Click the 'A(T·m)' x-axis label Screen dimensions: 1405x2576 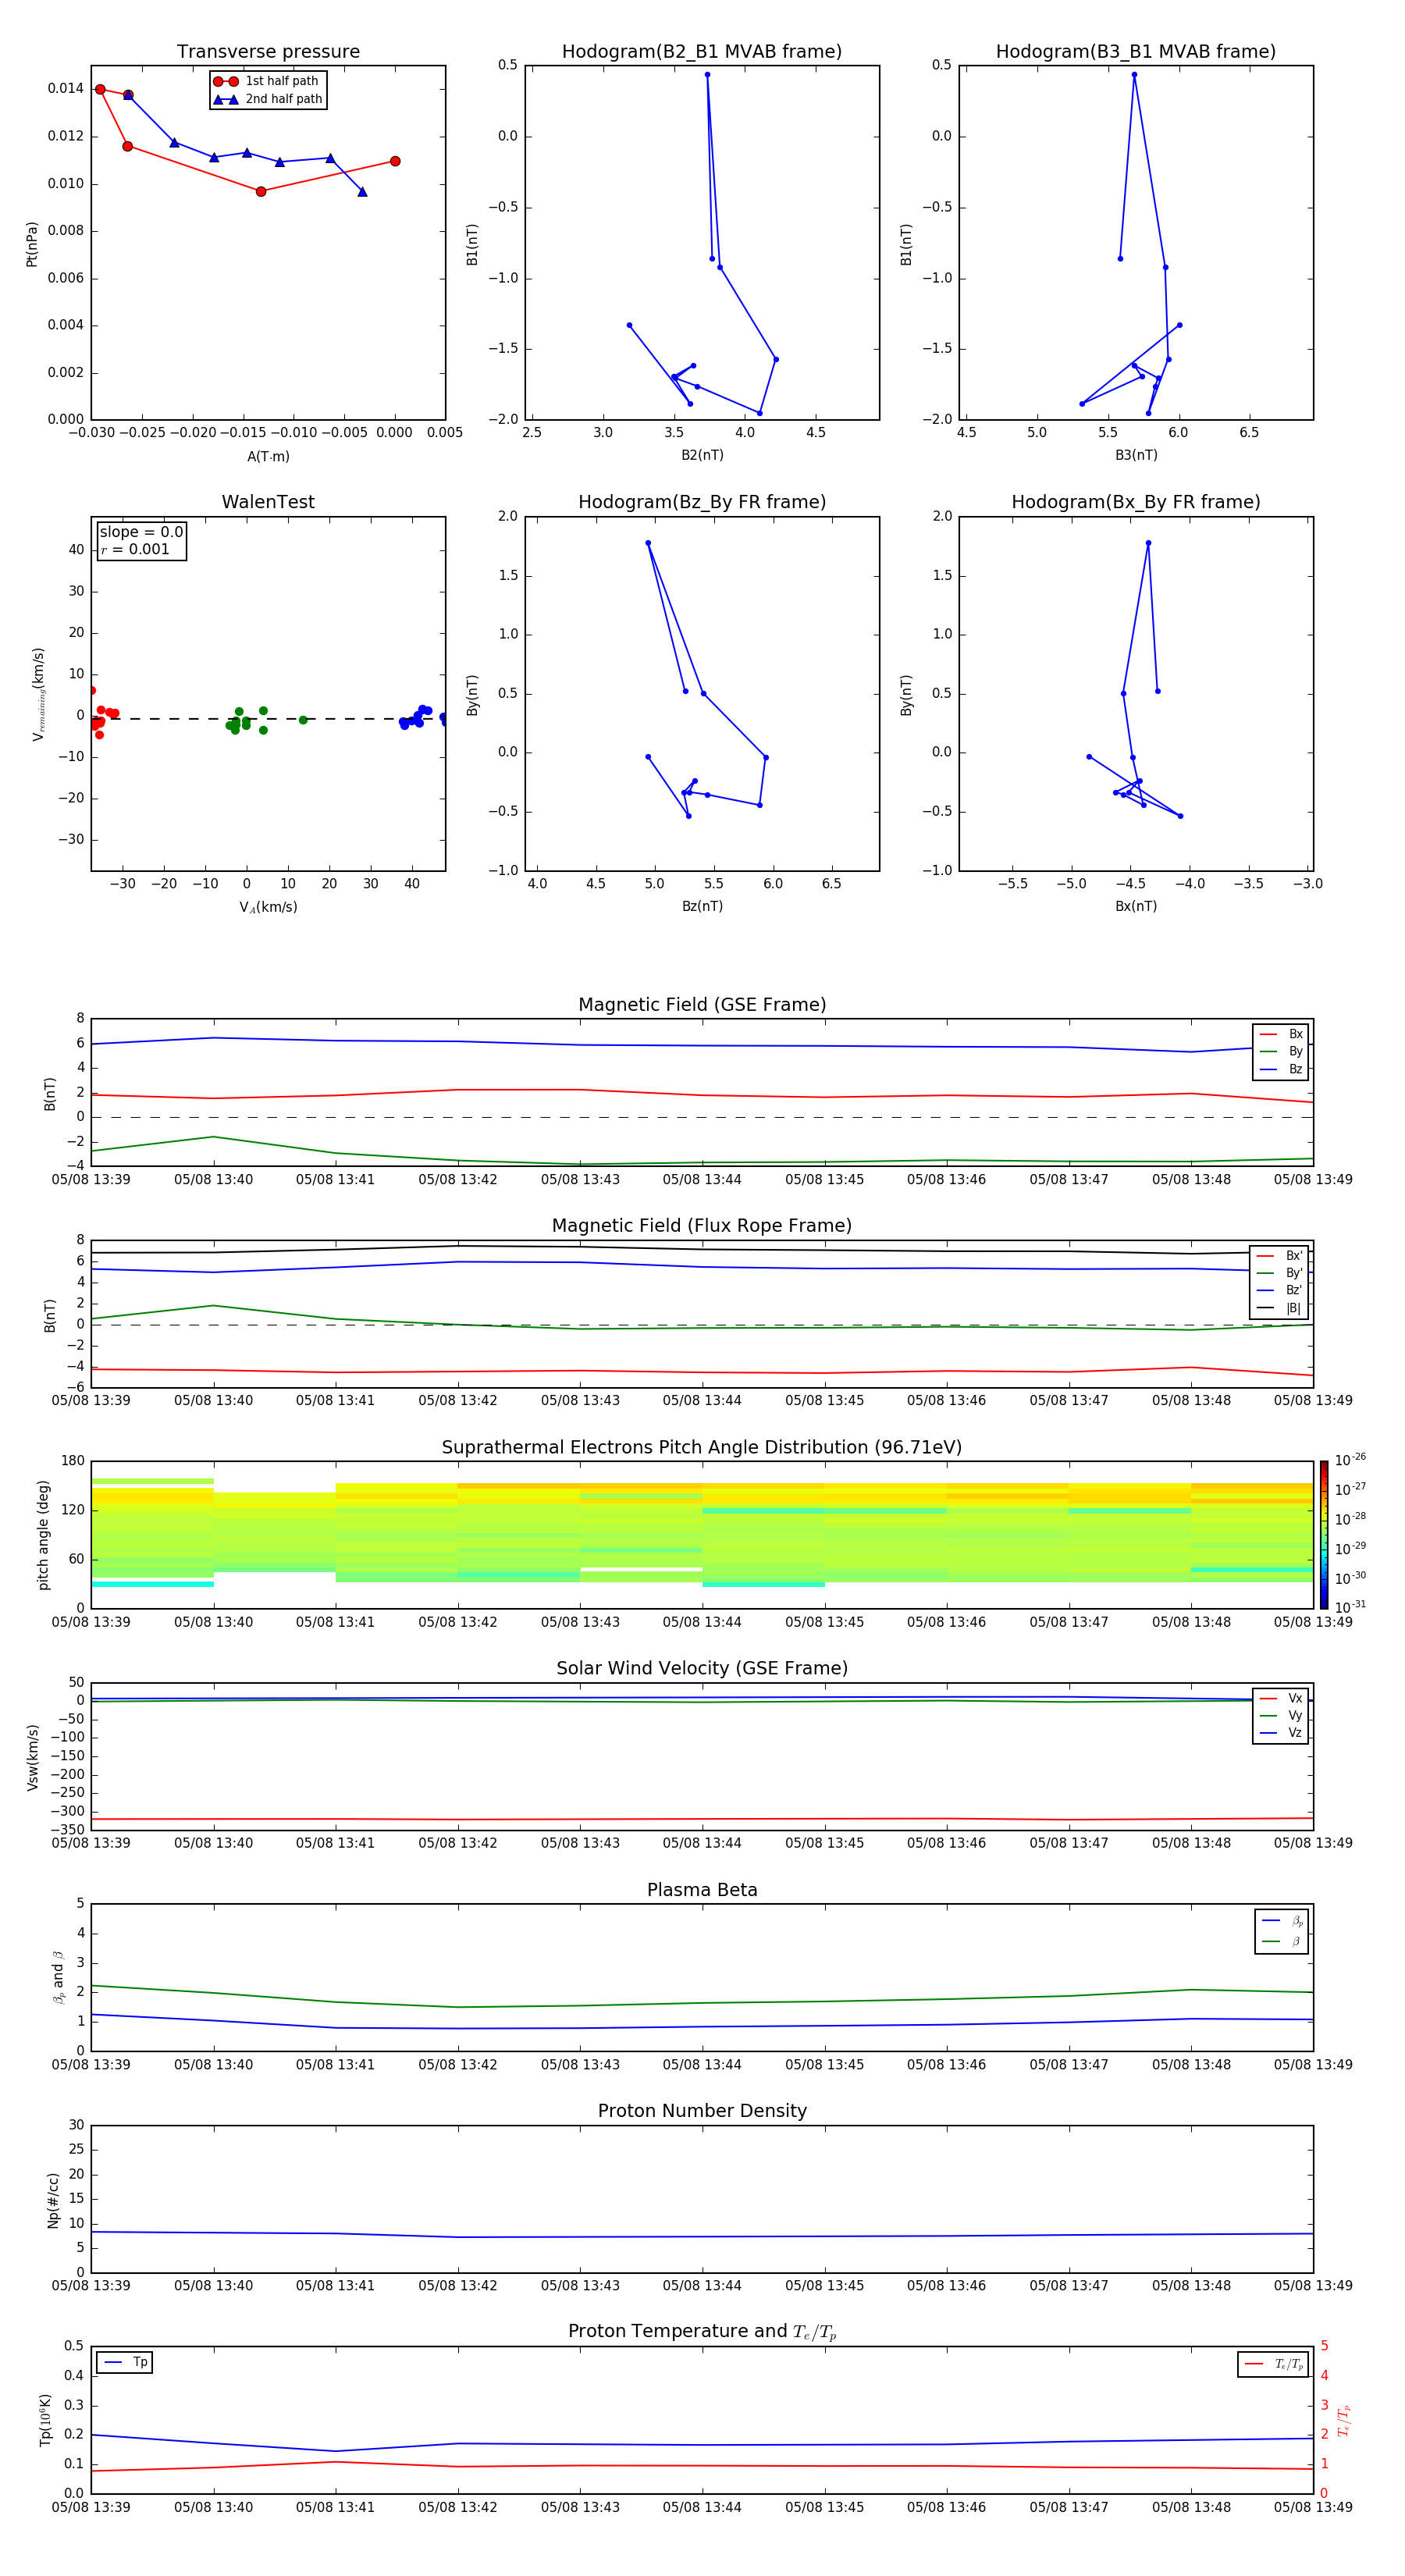click(x=268, y=456)
